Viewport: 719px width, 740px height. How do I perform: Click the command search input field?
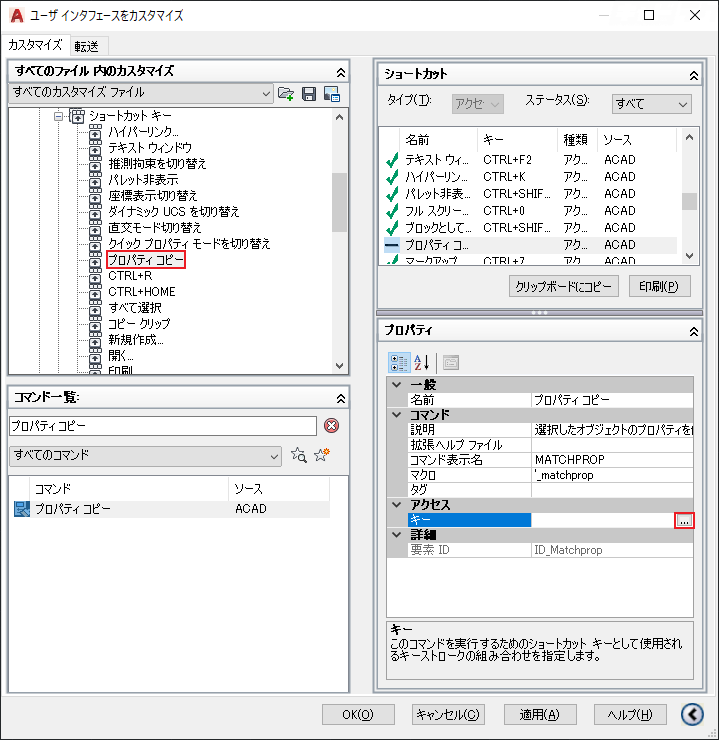(163, 426)
